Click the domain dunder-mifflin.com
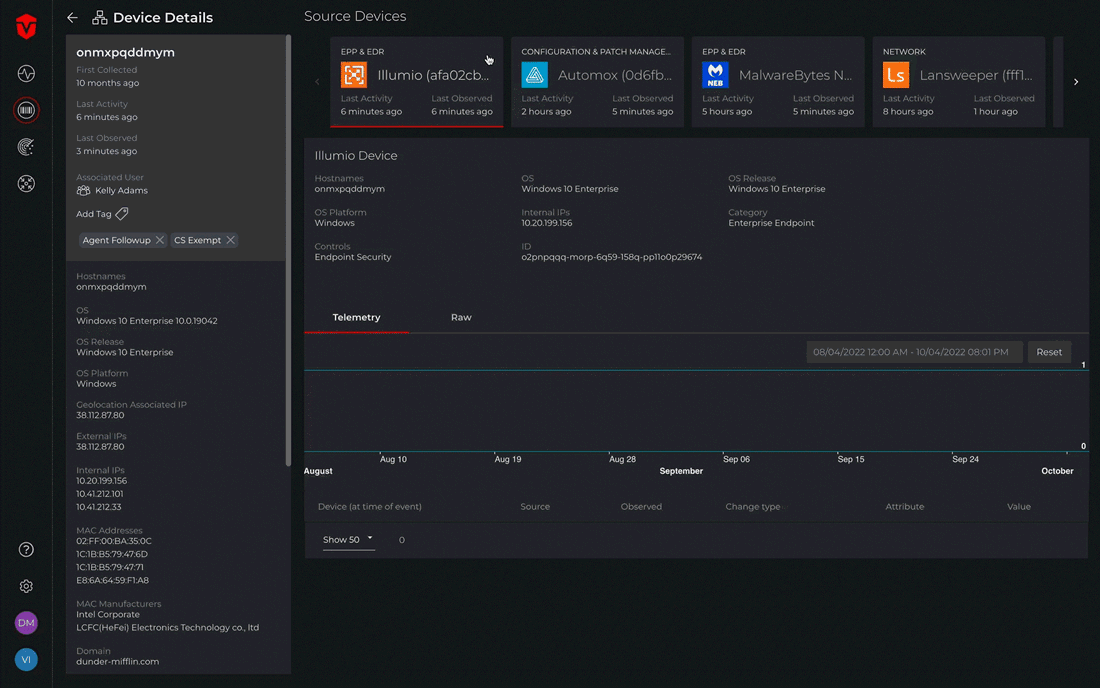The width and height of the screenshot is (1100, 688). (118, 661)
